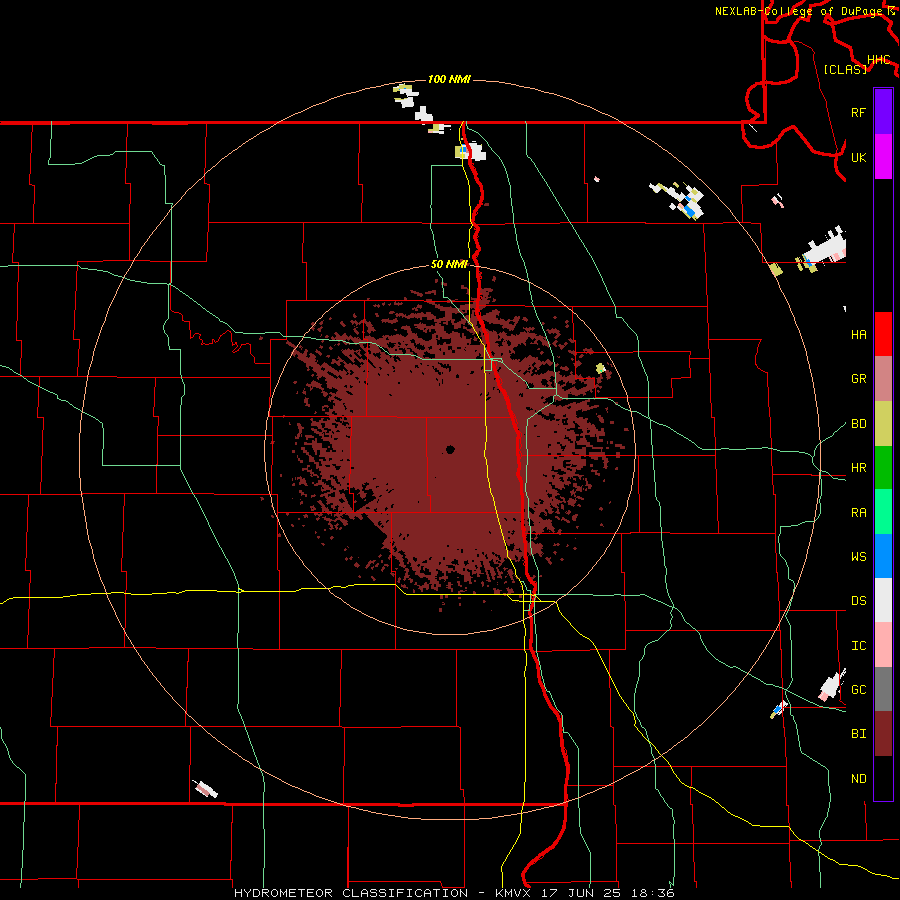Image resolution: width=900 pixels, height=900 pixels.
Task: Click the bright red HA legend swatch
Action: [x=883, y=334]
